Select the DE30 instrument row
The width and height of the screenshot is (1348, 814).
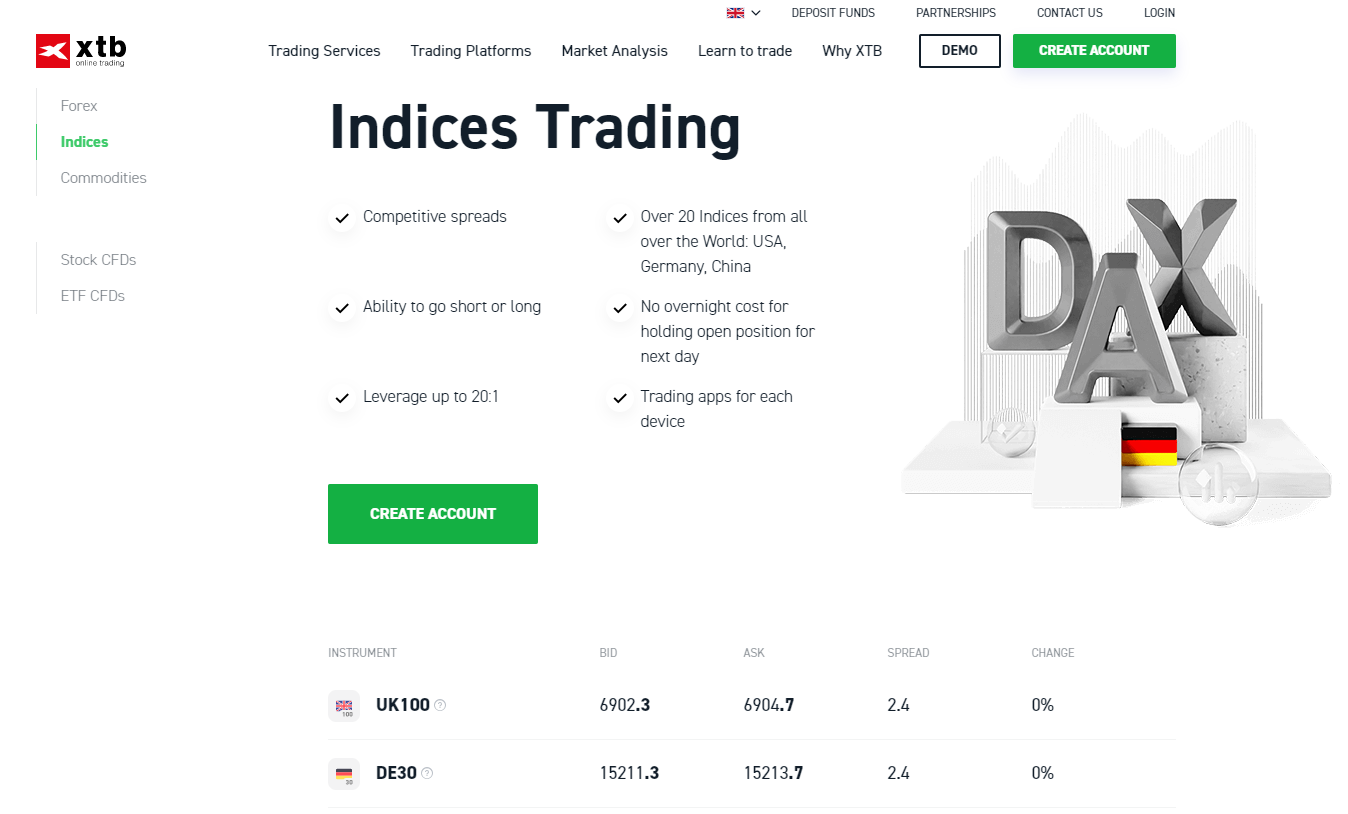(x=750, y=773)
